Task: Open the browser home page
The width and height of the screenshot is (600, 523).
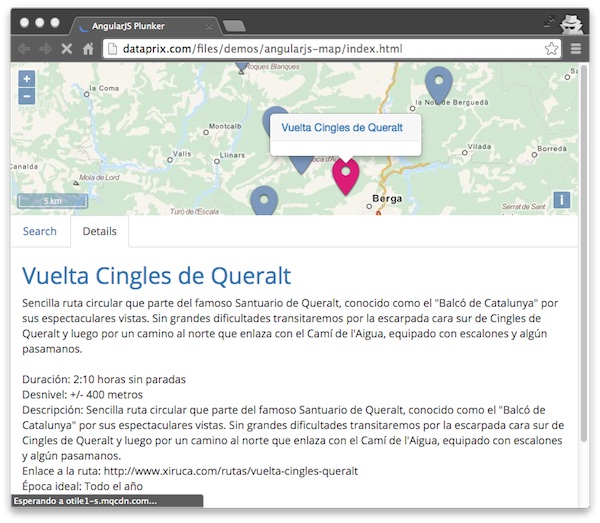Action: pos(88,49)
